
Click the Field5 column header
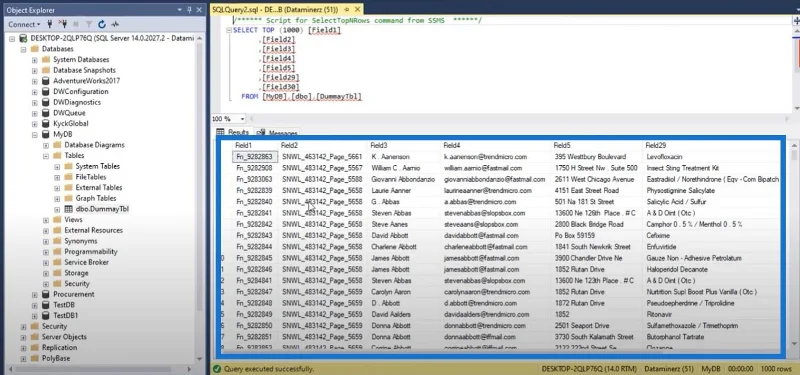pos(597,145)
